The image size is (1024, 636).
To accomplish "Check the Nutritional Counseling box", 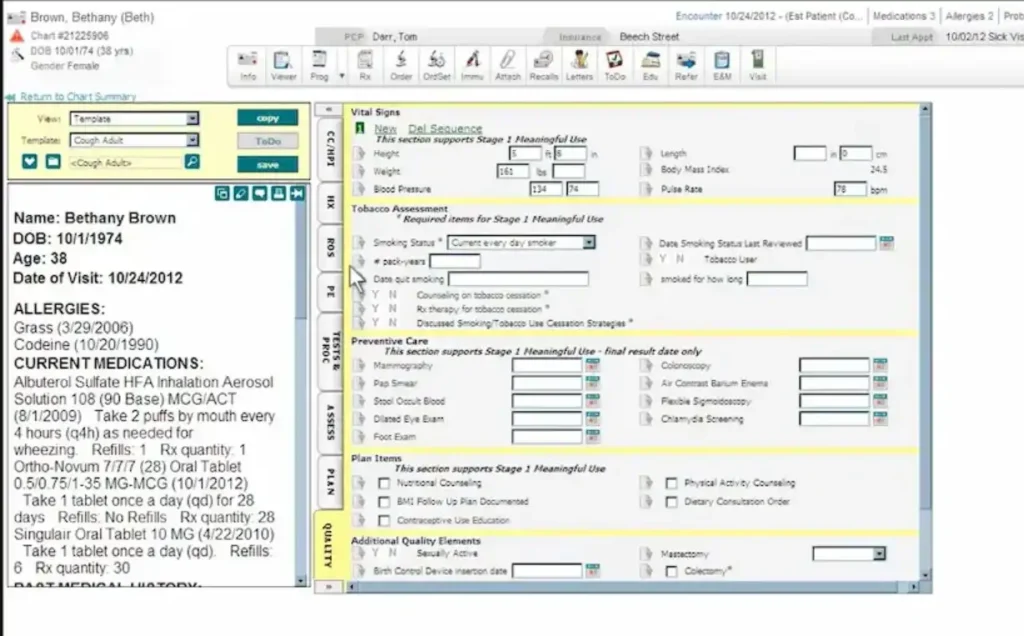I will (383, 483).
